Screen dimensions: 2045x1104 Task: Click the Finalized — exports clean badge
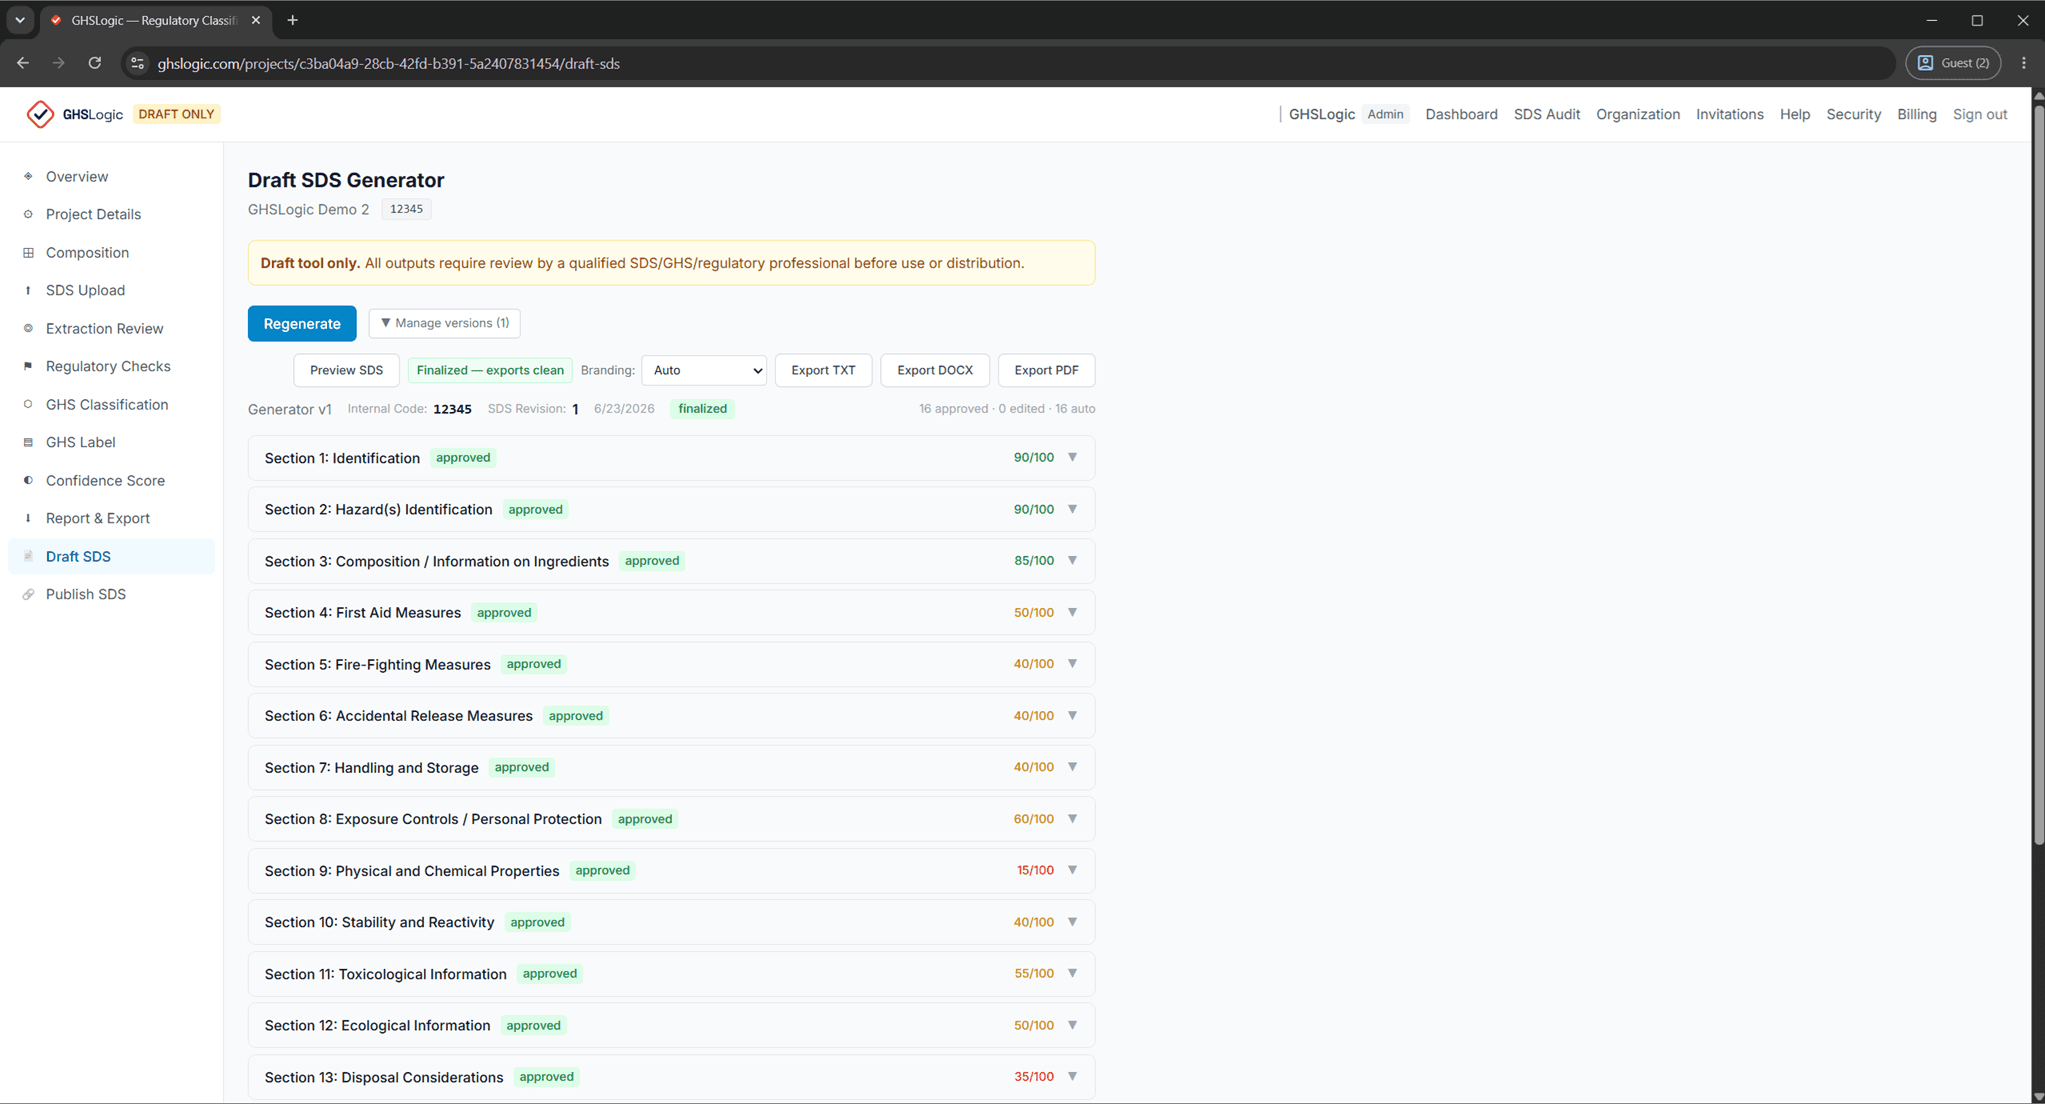tap(490, 370)
